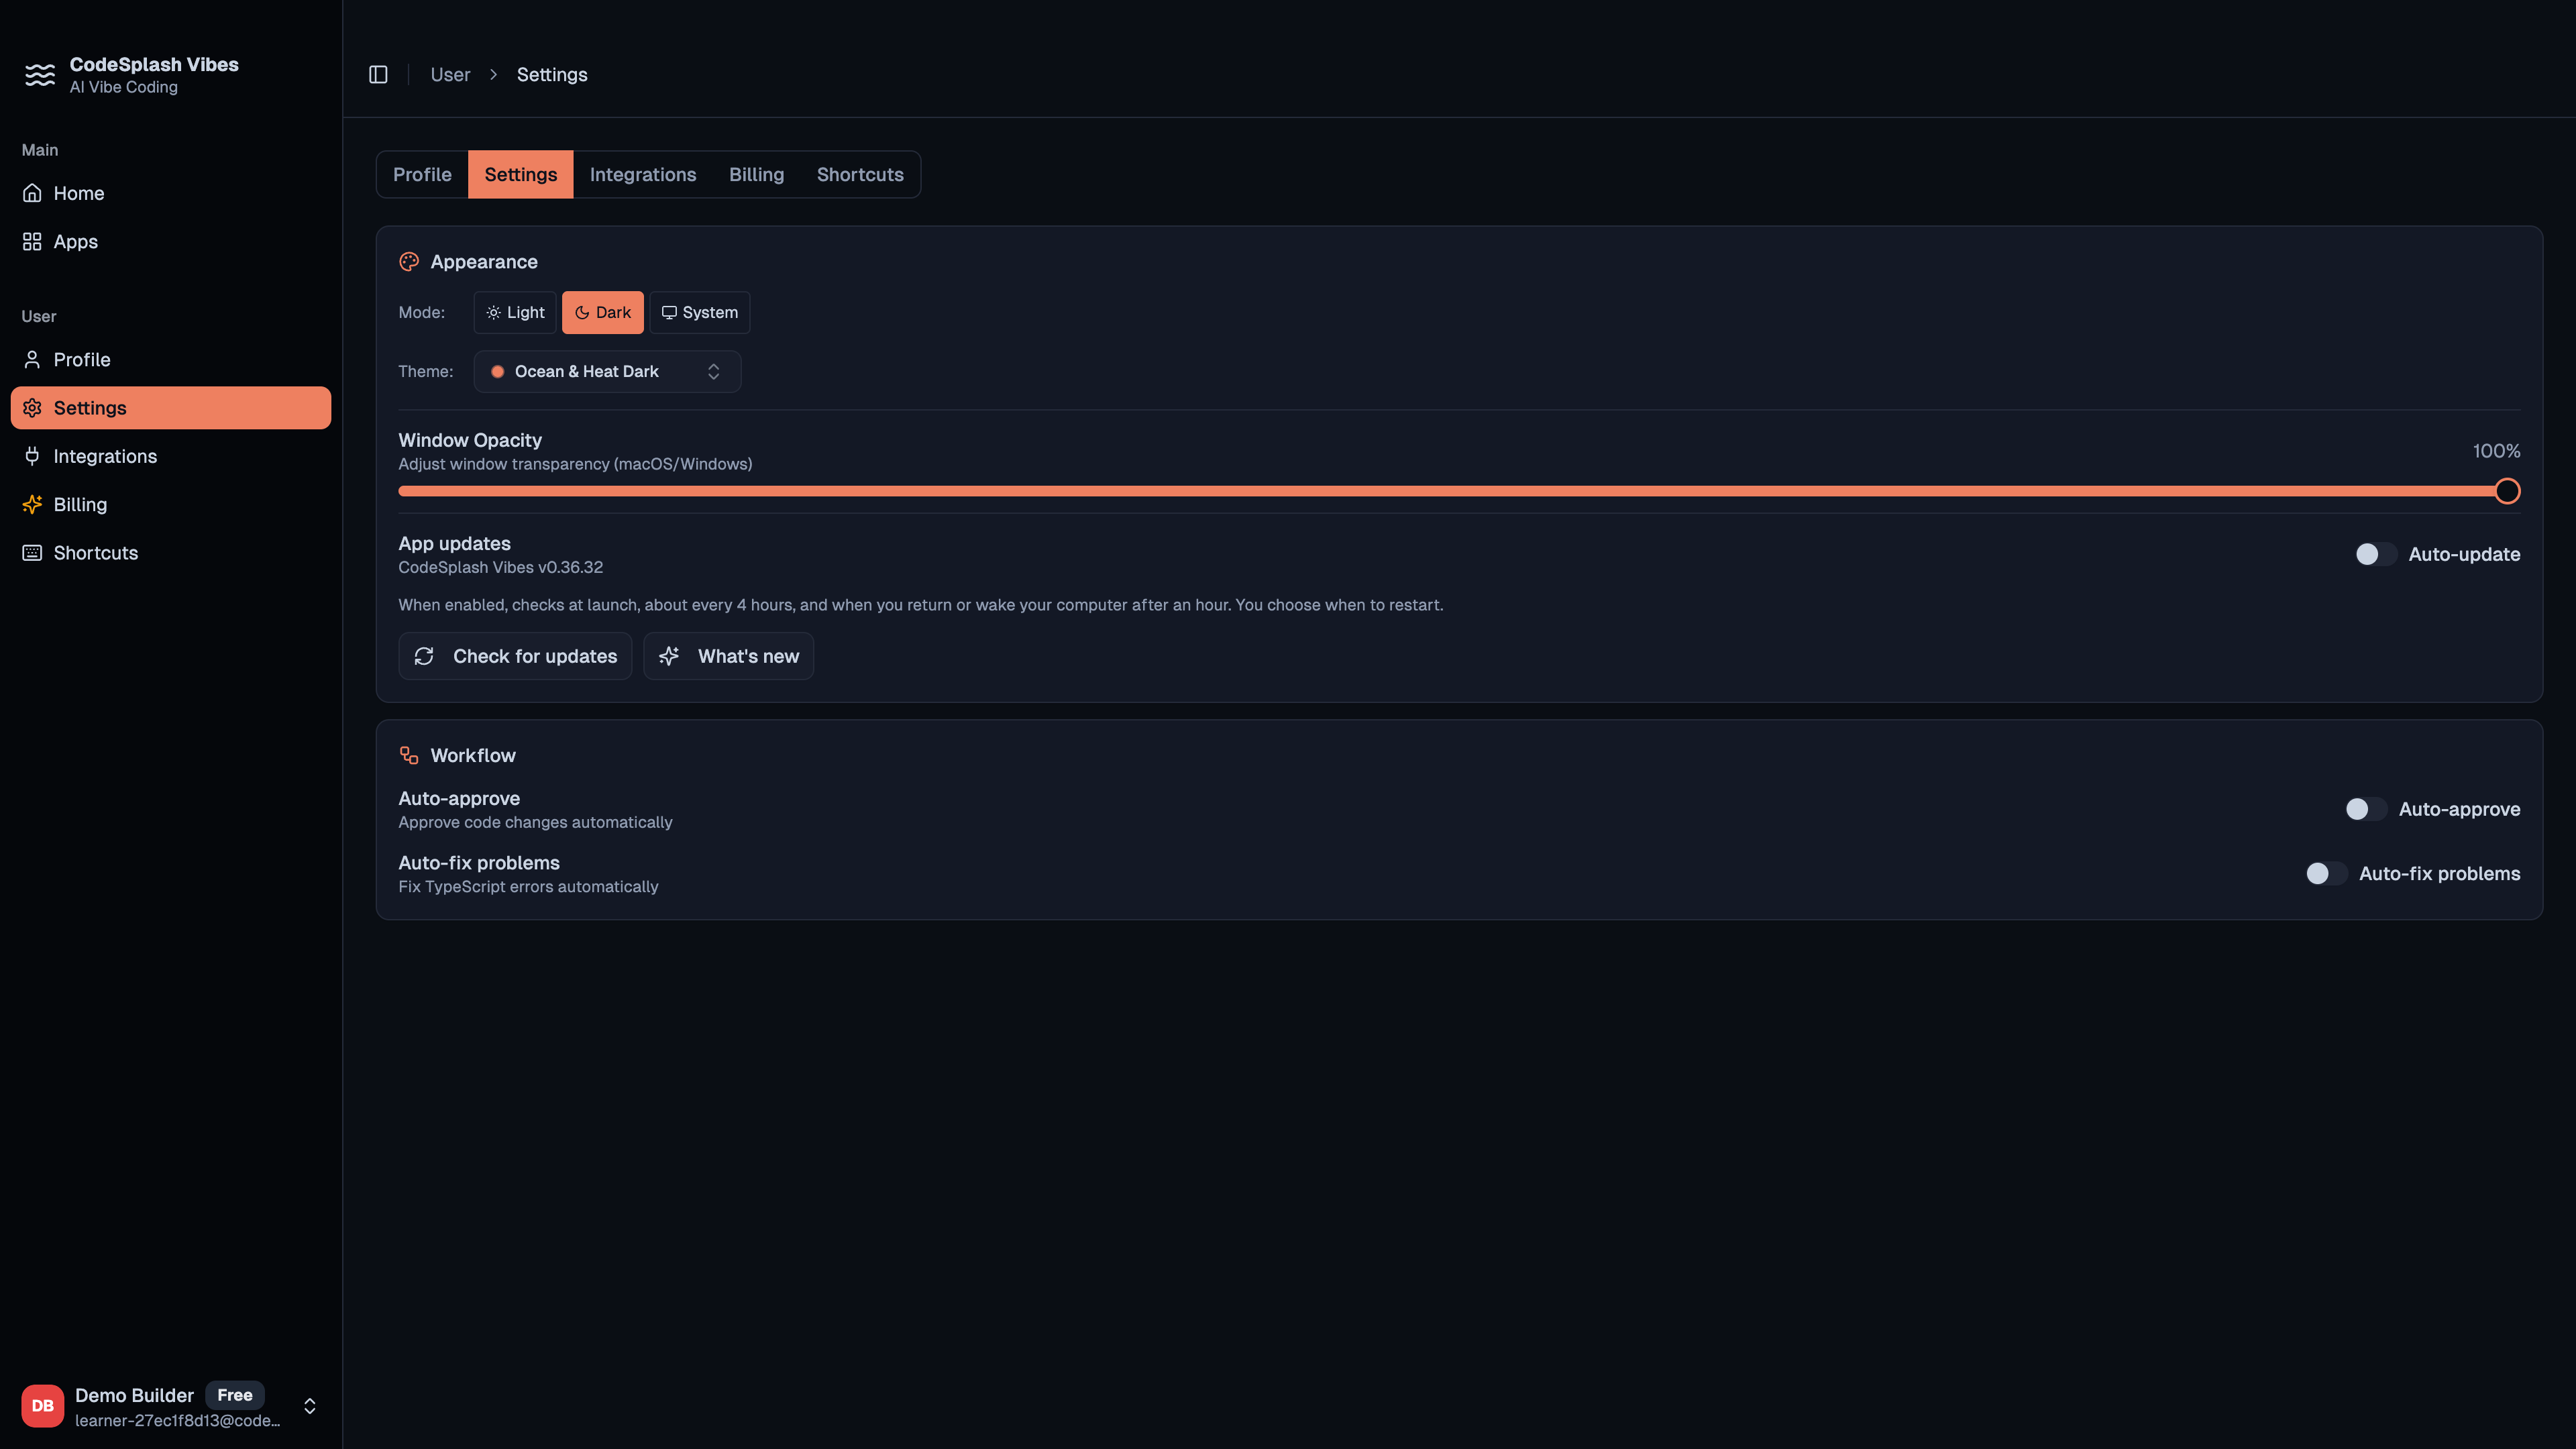Viewport: 2576px width, 1449px height.
Task: Open the Ocean & Heat Dark theme dropdown
Action: (607, 371)
